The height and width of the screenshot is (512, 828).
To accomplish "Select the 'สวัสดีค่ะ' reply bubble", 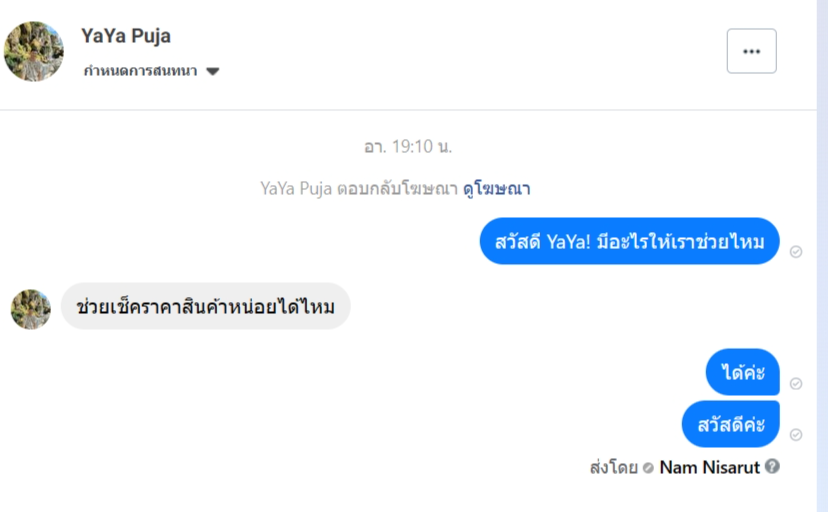I will click(x=730, y=424).
